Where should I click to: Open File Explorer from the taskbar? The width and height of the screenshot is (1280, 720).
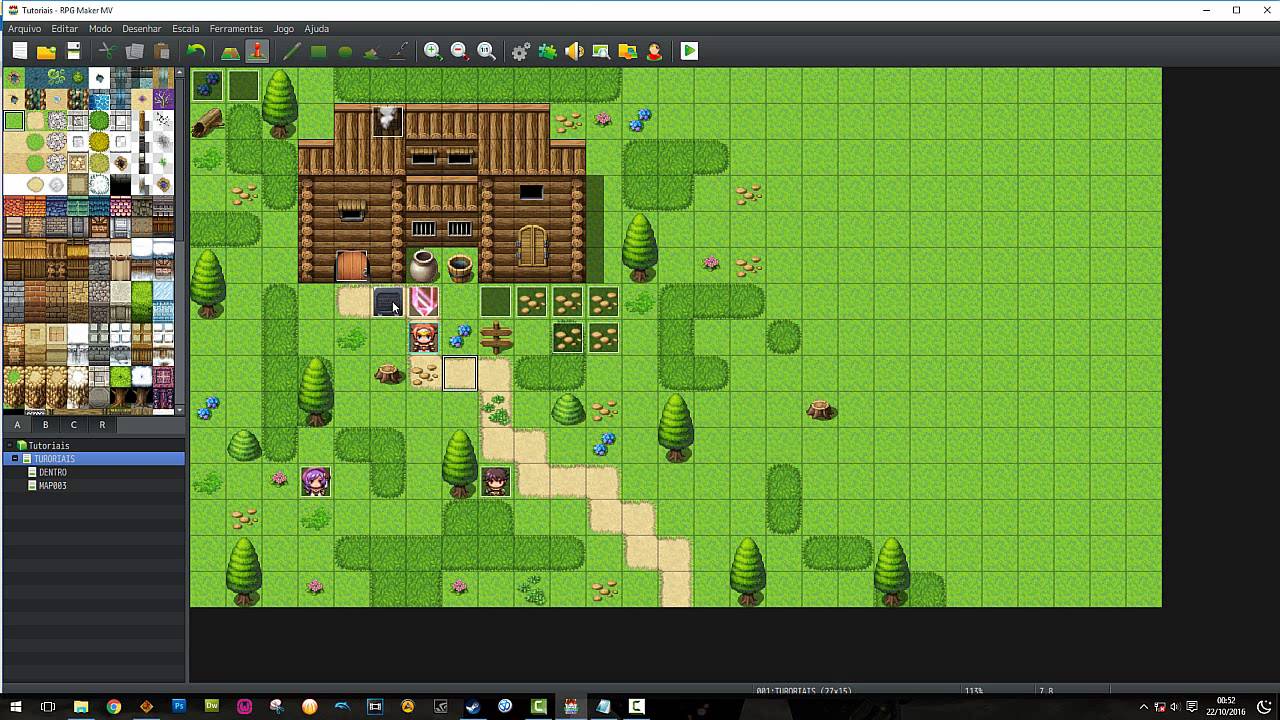pyautogui.click(x=81, y=706)
